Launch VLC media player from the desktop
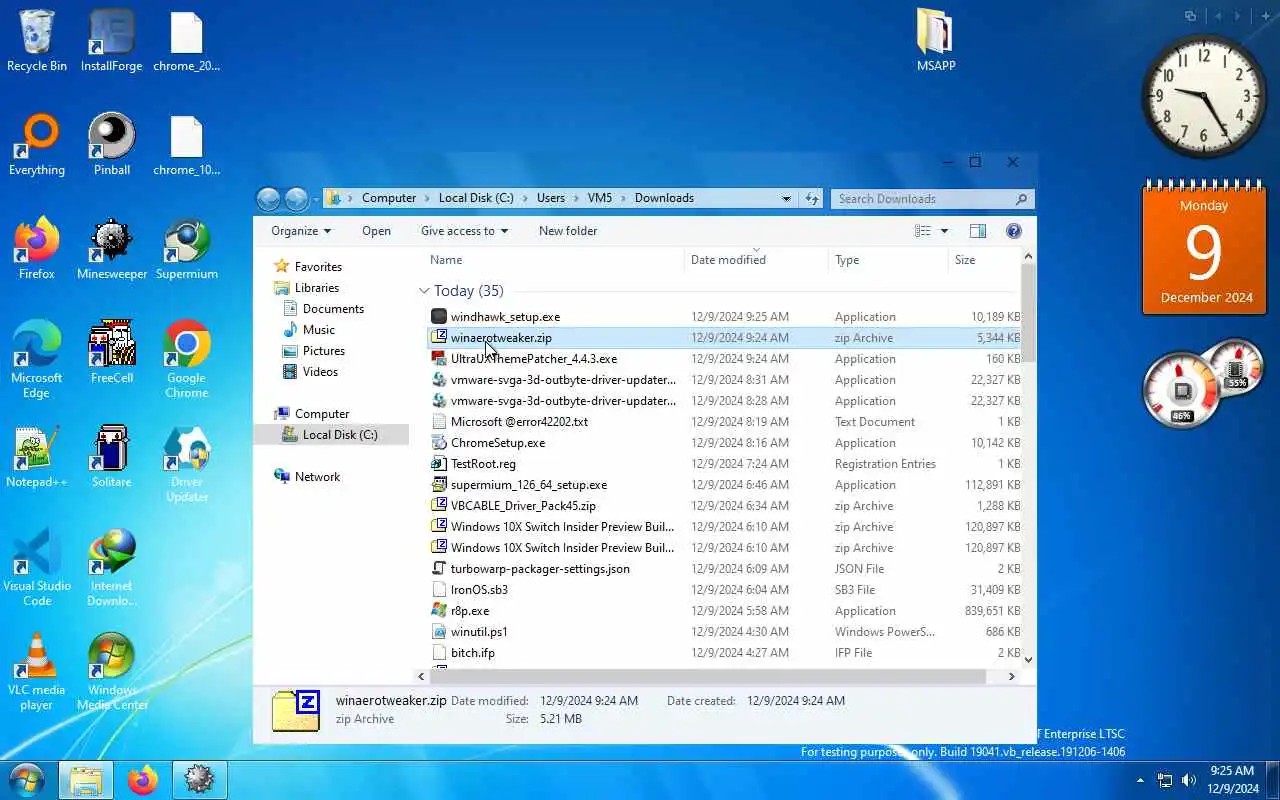1280x800 pixels. [x=37, y=672]
